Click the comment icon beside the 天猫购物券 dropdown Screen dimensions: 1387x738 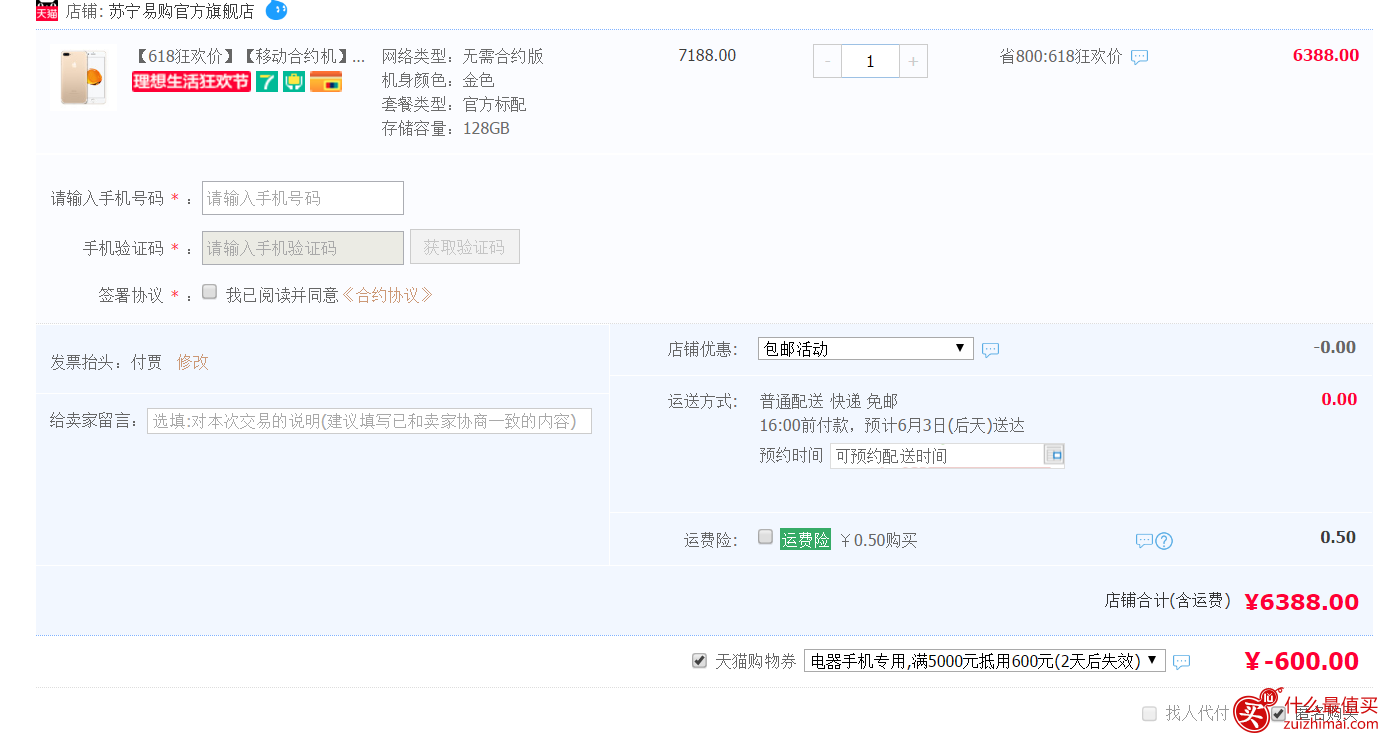[1181, 662]
